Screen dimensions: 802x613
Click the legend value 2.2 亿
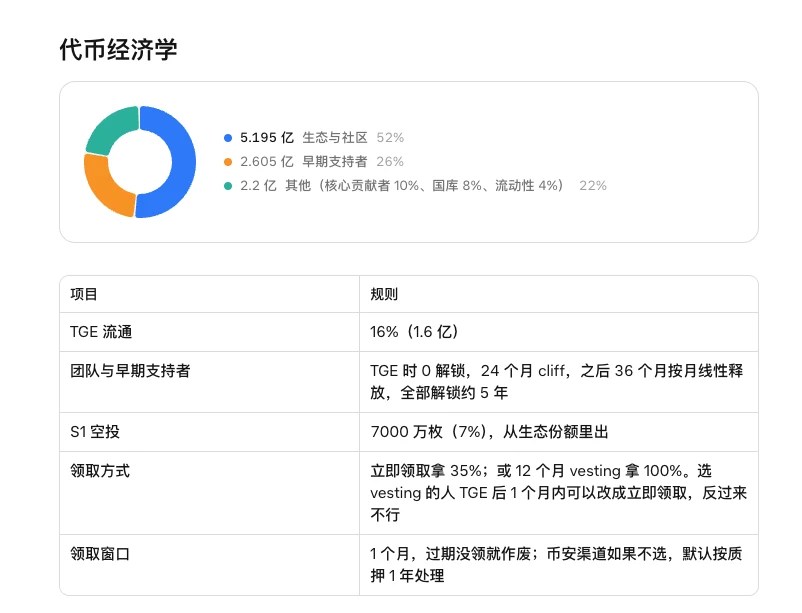[x=258, y=186]
